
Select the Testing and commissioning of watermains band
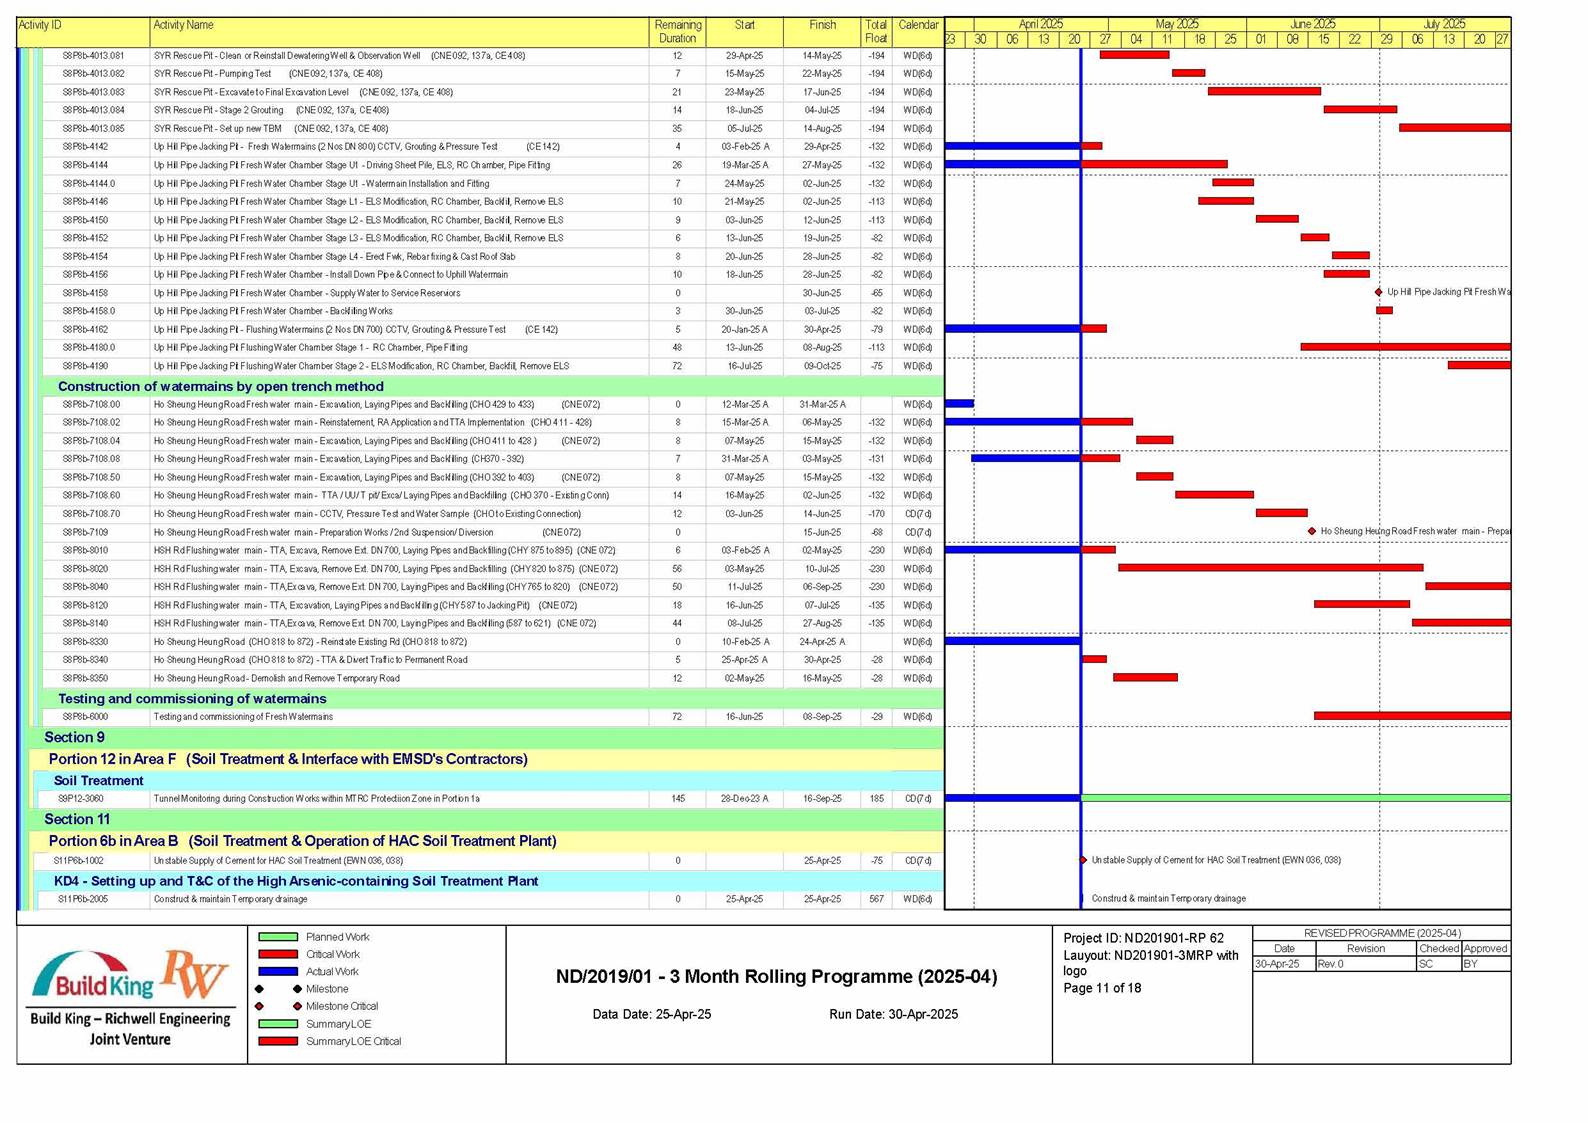pyautogui.click(x=493, y=698)
